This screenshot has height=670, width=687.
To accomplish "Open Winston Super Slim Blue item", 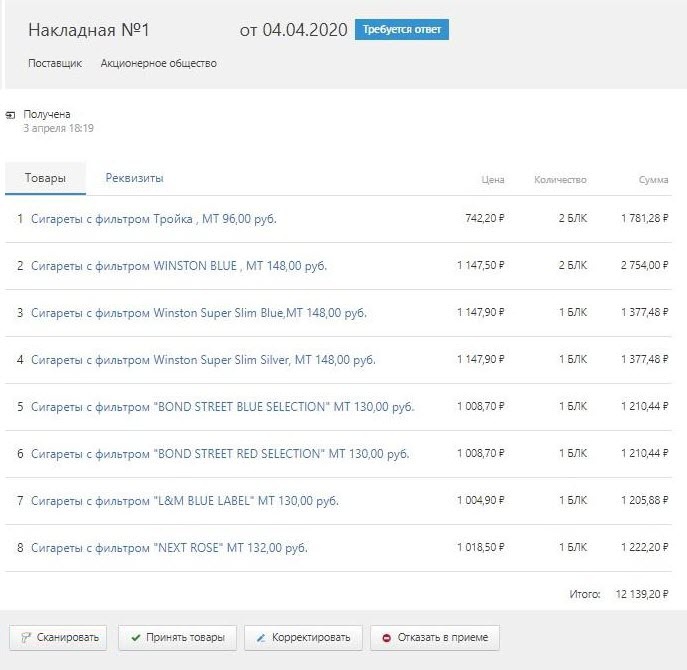I will 199,313.
